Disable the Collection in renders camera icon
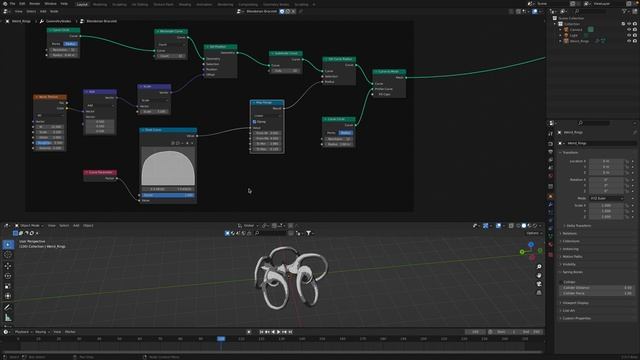This screenshot has width=640, height=360. coord(635,24)
